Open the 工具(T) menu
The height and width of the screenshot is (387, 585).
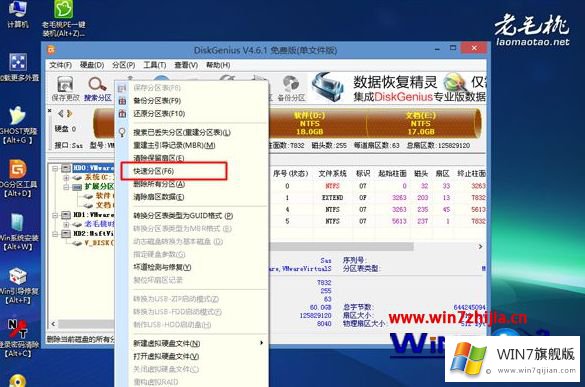coord(155,65)
